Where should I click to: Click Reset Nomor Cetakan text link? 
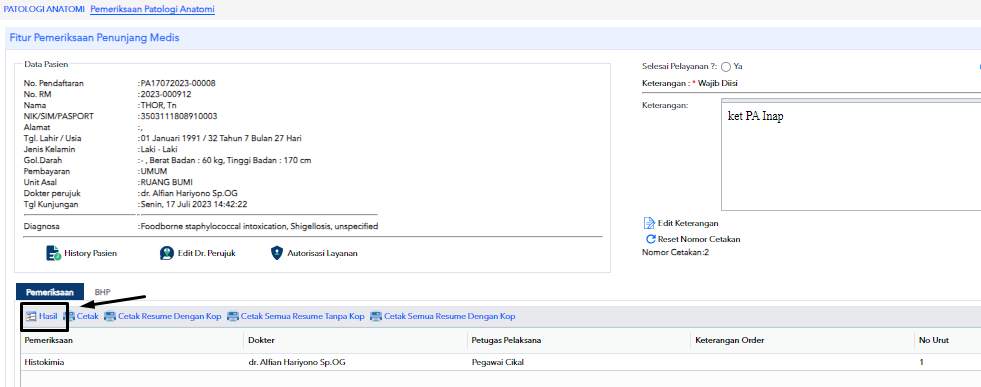click(699, 239)
